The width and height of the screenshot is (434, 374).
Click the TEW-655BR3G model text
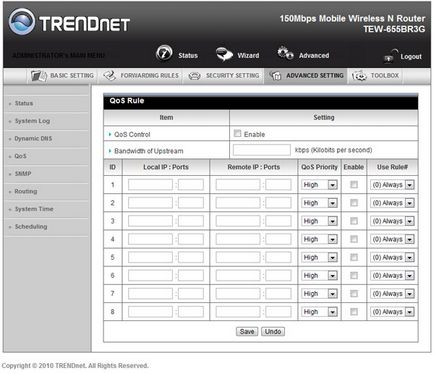tap(394, 29)
